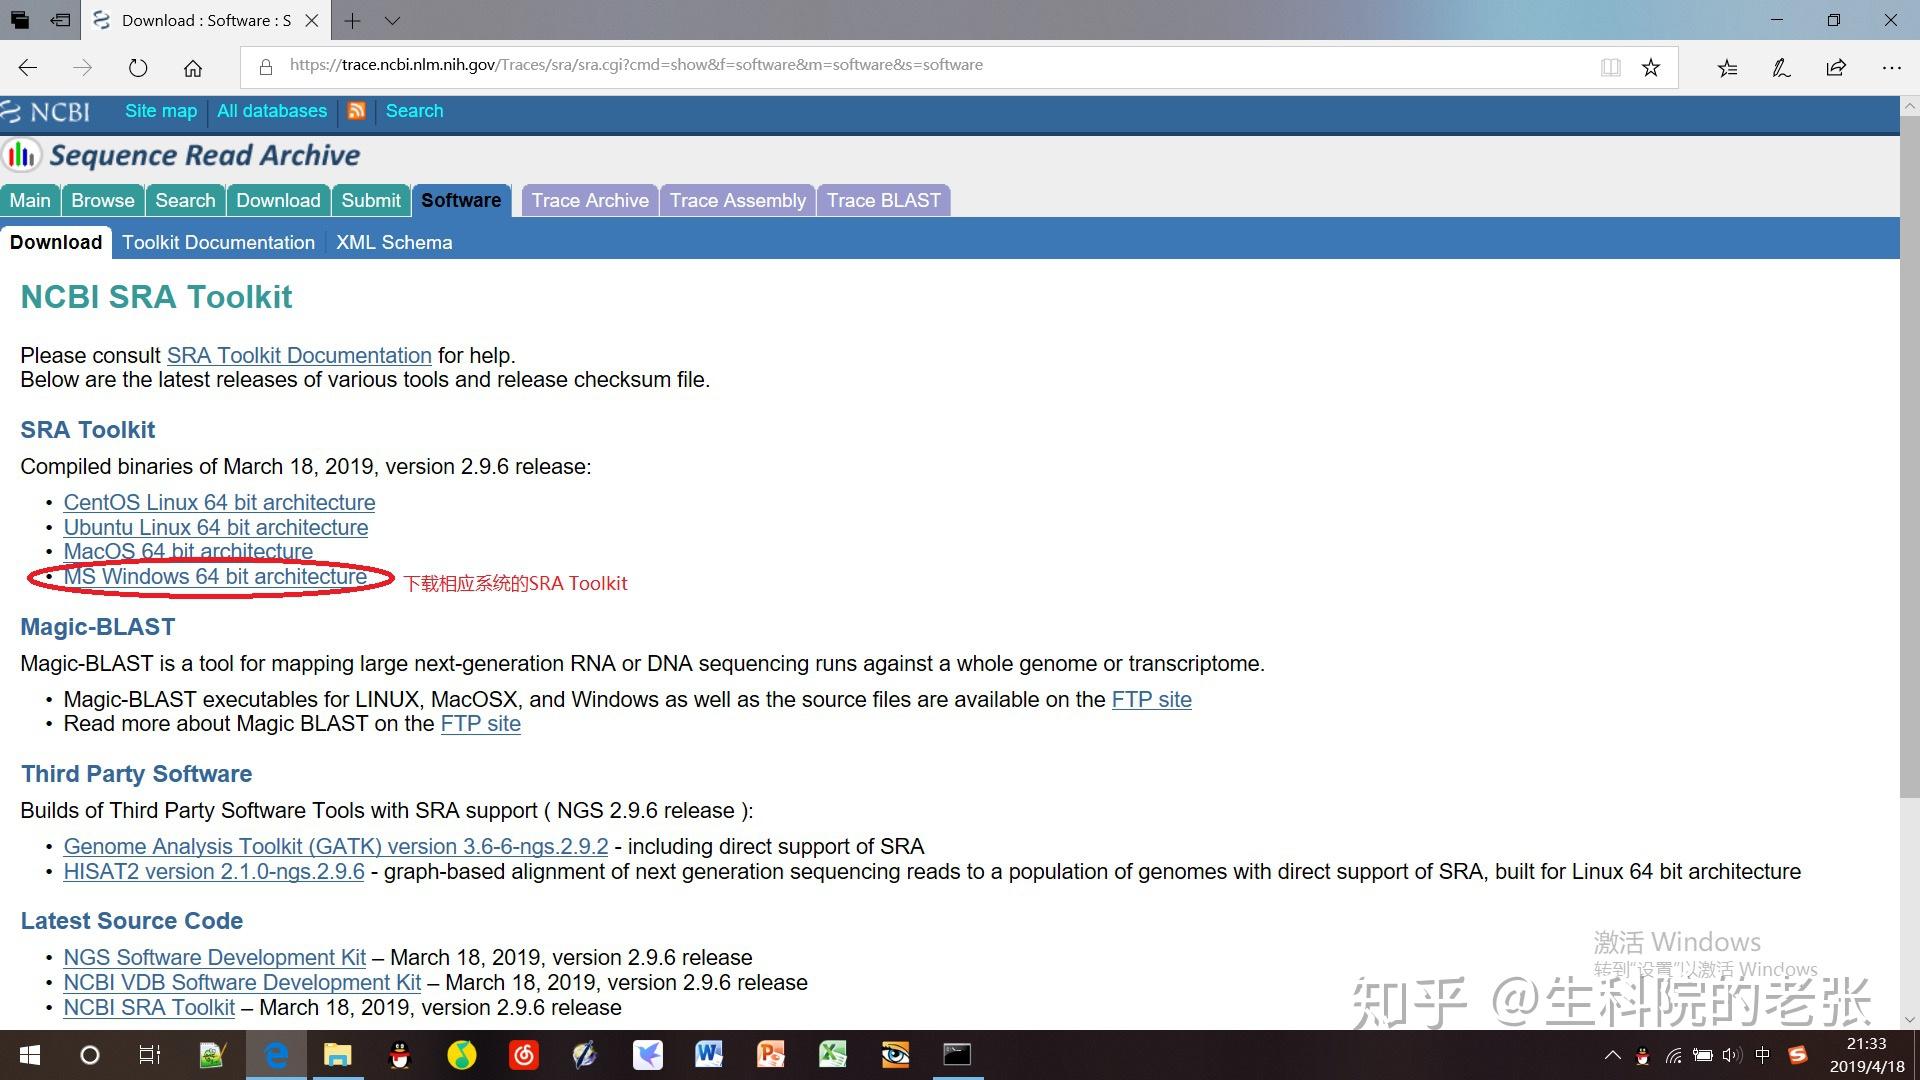Refresh the page with the reload icon
This screenshot has width=1920, height=1080.
click(x=138, y=67)
